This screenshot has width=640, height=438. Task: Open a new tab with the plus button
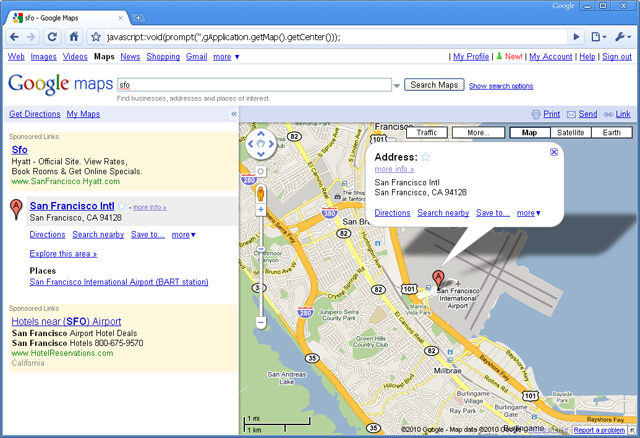(x=139, y=18)
